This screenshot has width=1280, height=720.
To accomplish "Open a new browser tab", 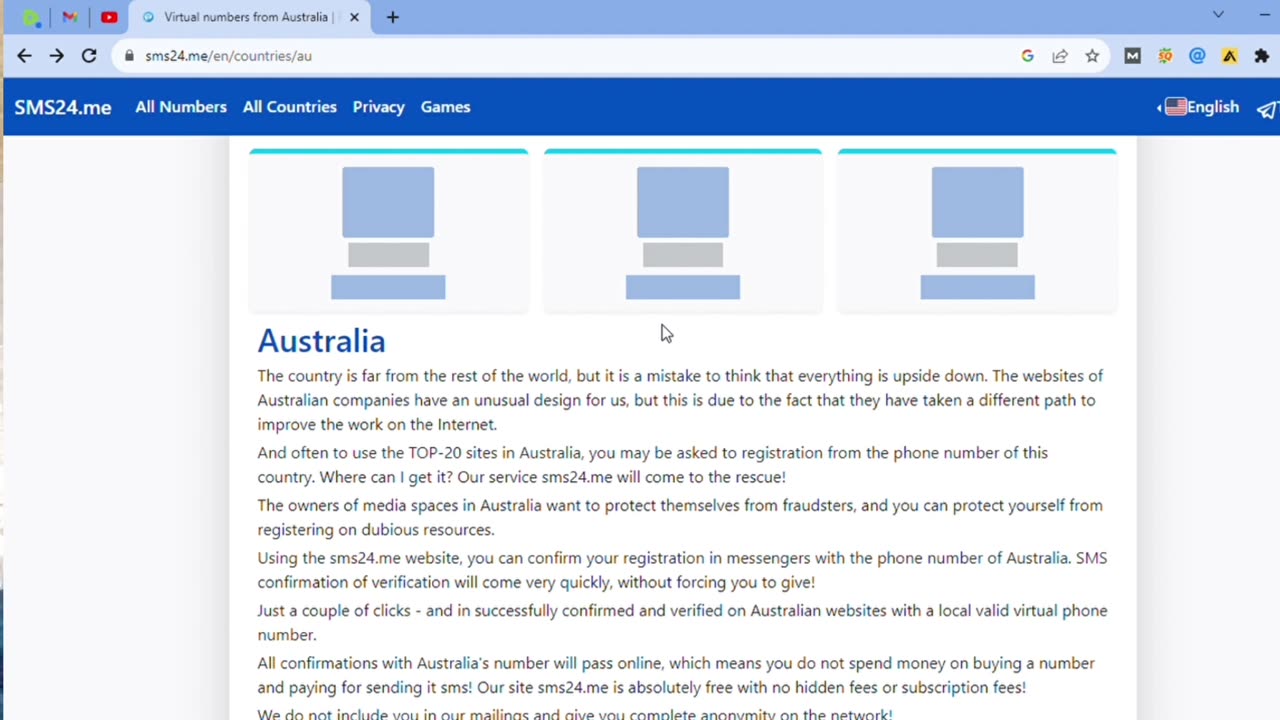I will 392,17.
